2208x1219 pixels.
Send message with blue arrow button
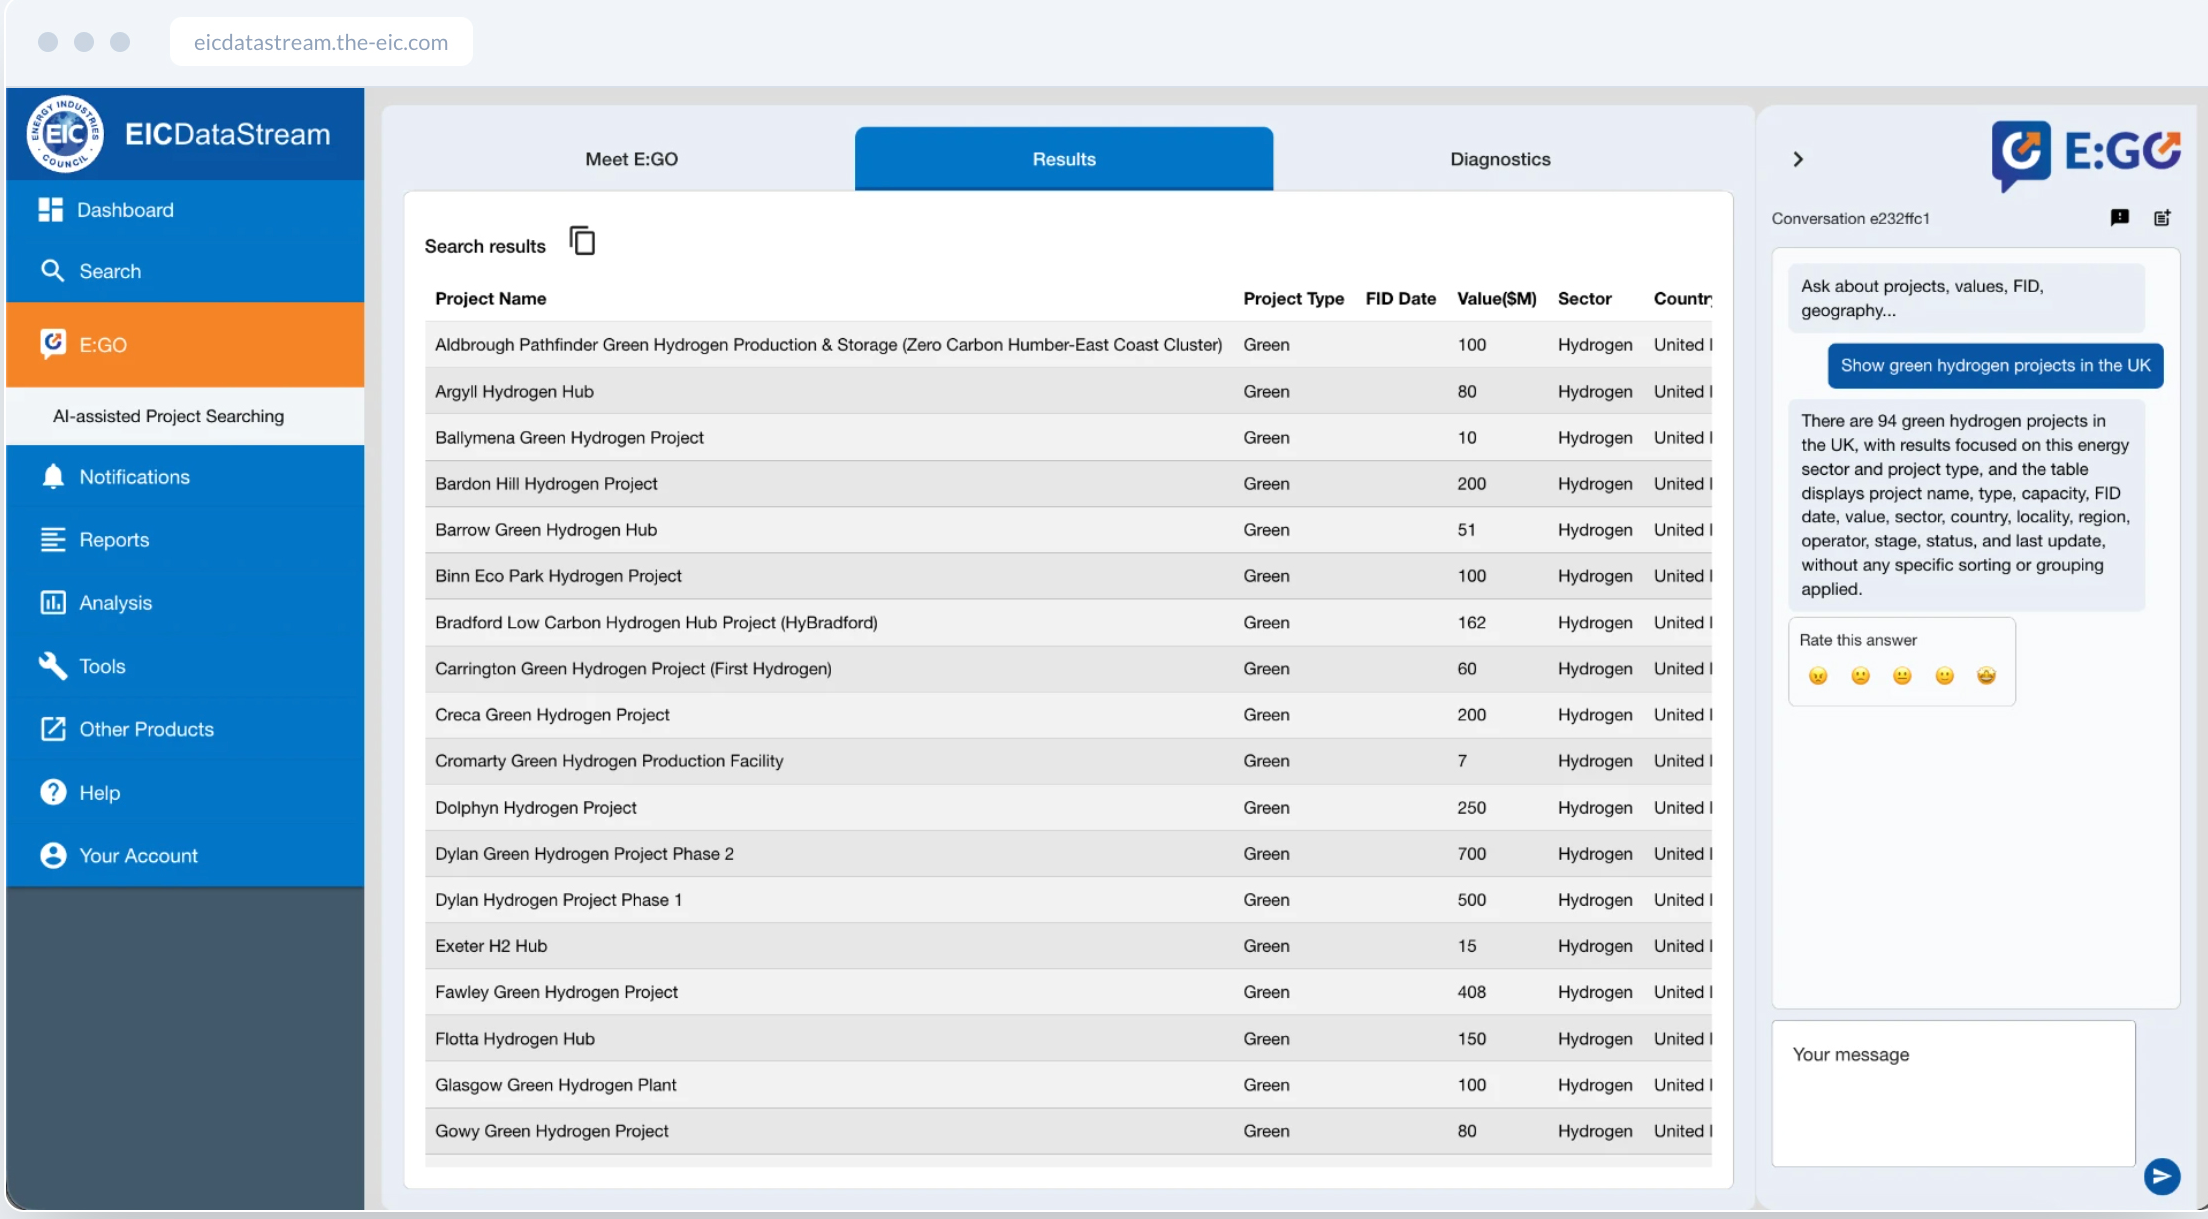click(x=2162, y=1176)
